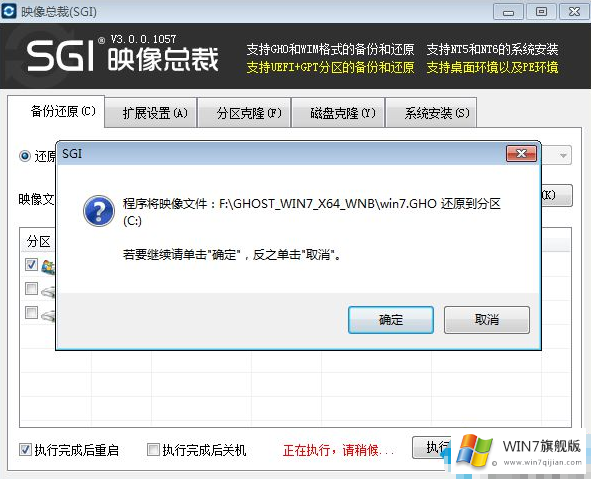
Task: Click the (K) browse button
Action: point(557,195)
